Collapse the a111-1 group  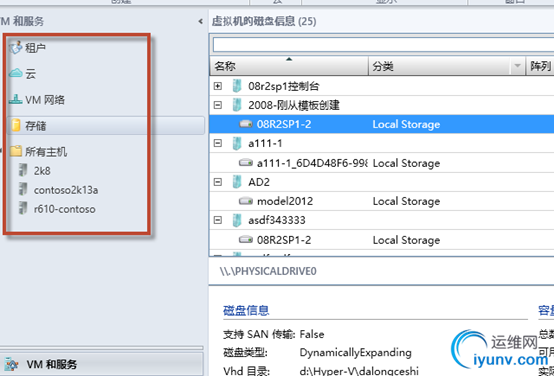[x=218, y=143]
